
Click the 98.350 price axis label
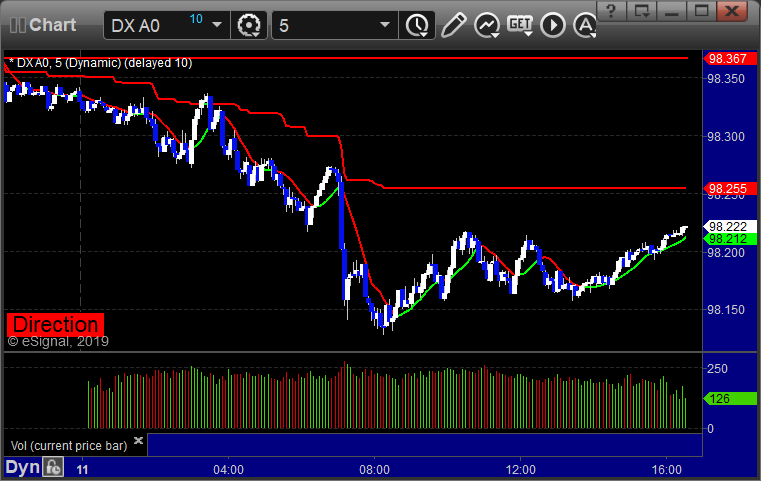pos(726,79)
